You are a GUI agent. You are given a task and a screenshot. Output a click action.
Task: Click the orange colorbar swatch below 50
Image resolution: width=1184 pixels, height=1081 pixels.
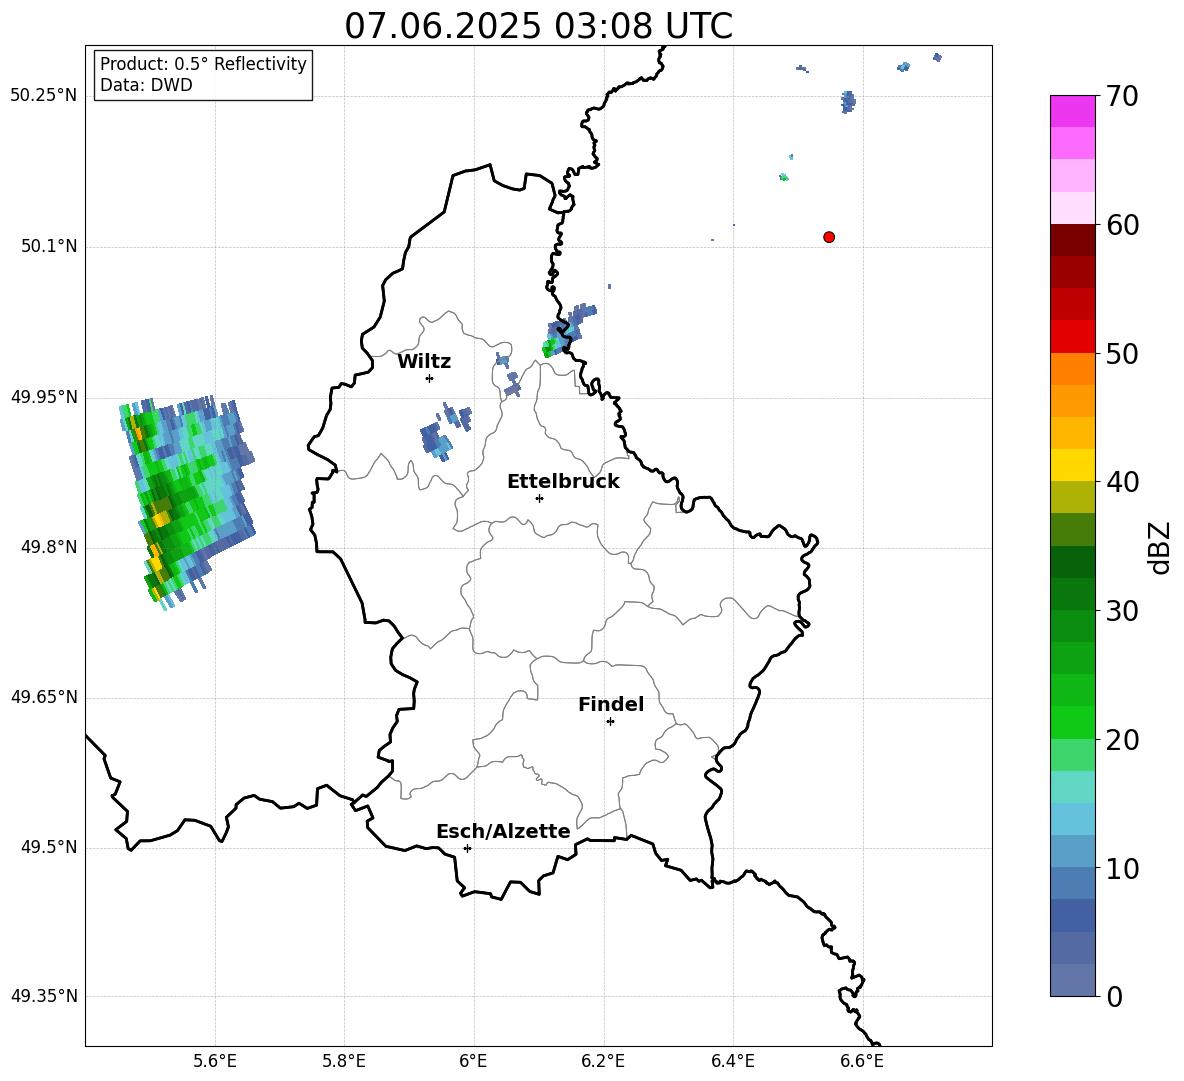tap(1072, 368)
